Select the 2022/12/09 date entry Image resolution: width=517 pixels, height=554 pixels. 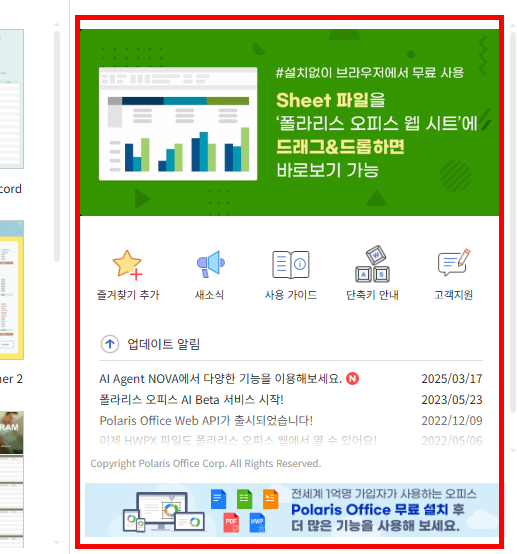[452, 420]
